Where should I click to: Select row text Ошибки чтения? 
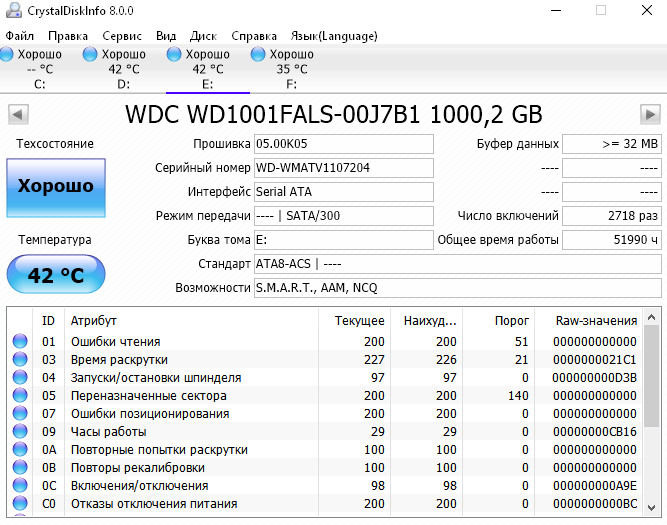click(116, 341)
